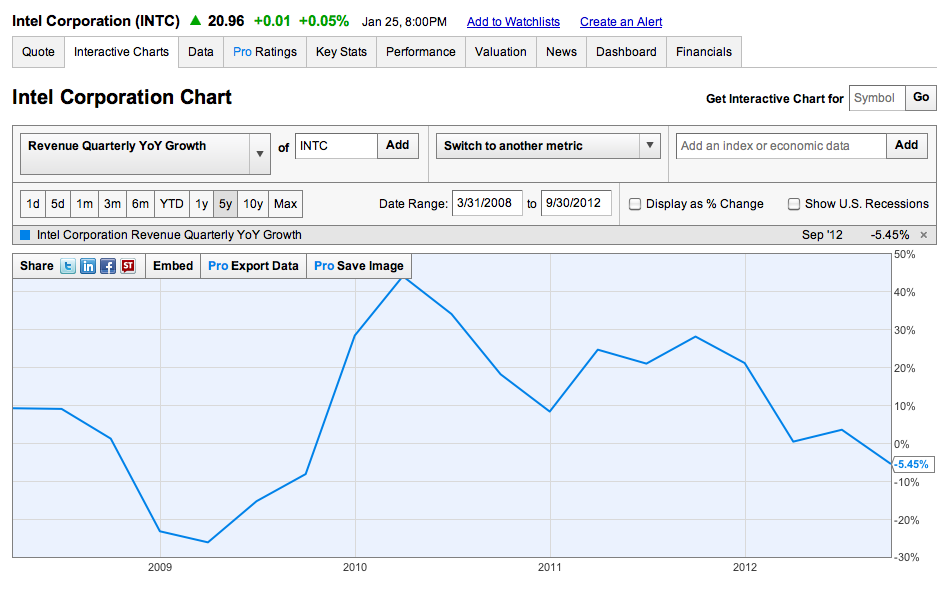Click the early-2009 trough point on chart line
951x596 pixels.
(208, 542)
